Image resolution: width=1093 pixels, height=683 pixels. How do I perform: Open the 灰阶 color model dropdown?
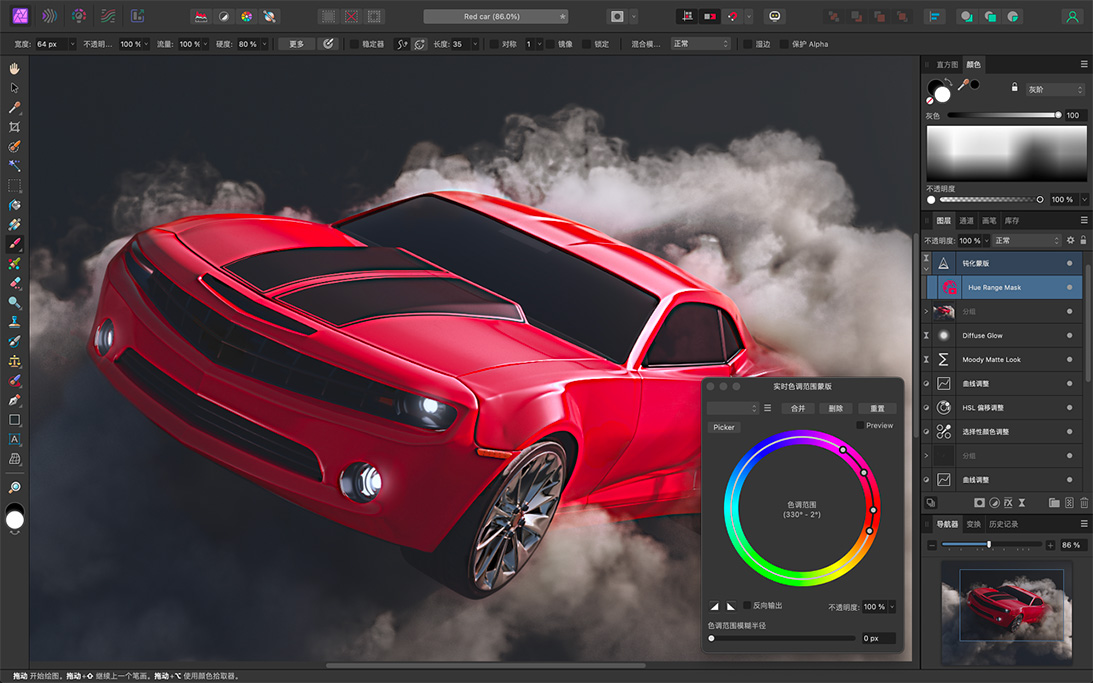point(1054,90)
